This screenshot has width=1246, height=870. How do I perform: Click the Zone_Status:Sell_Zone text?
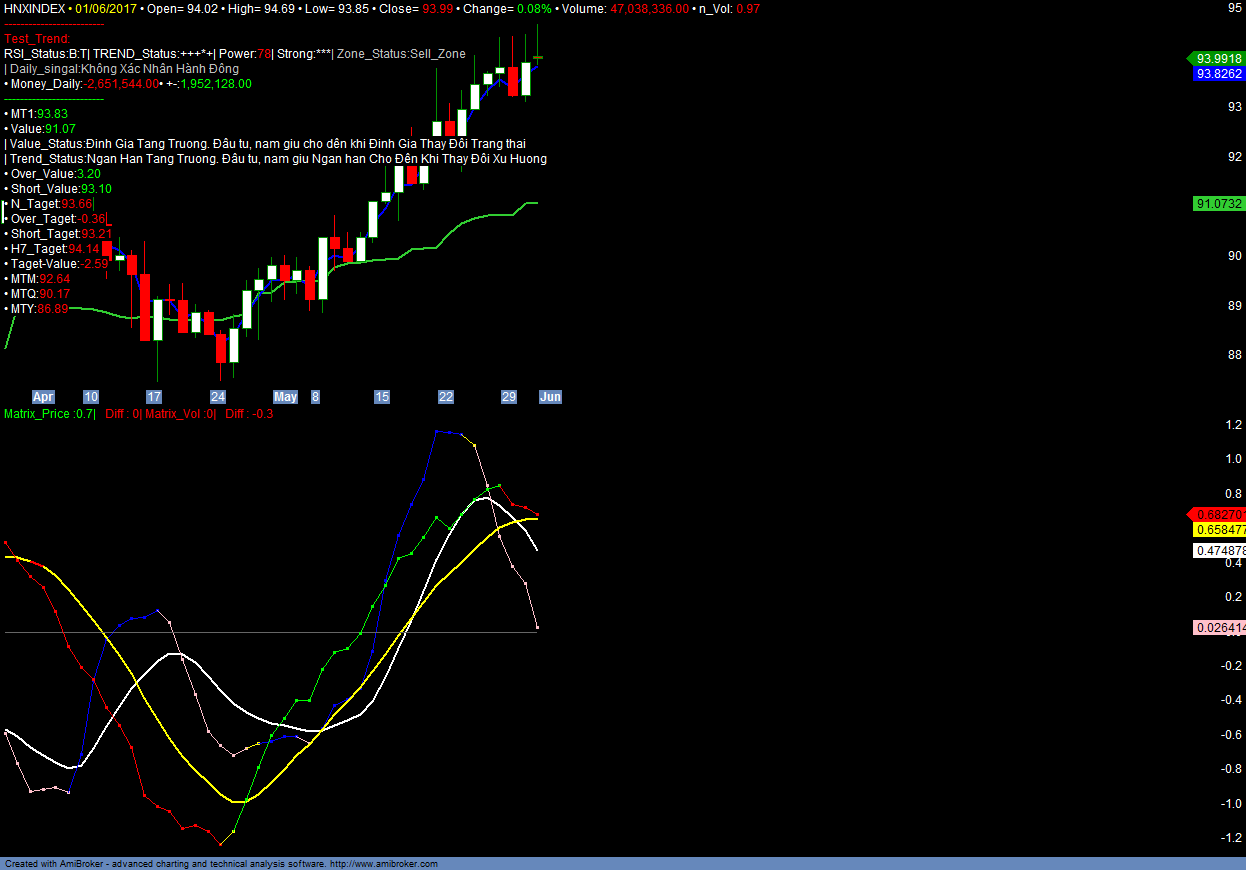401,54
